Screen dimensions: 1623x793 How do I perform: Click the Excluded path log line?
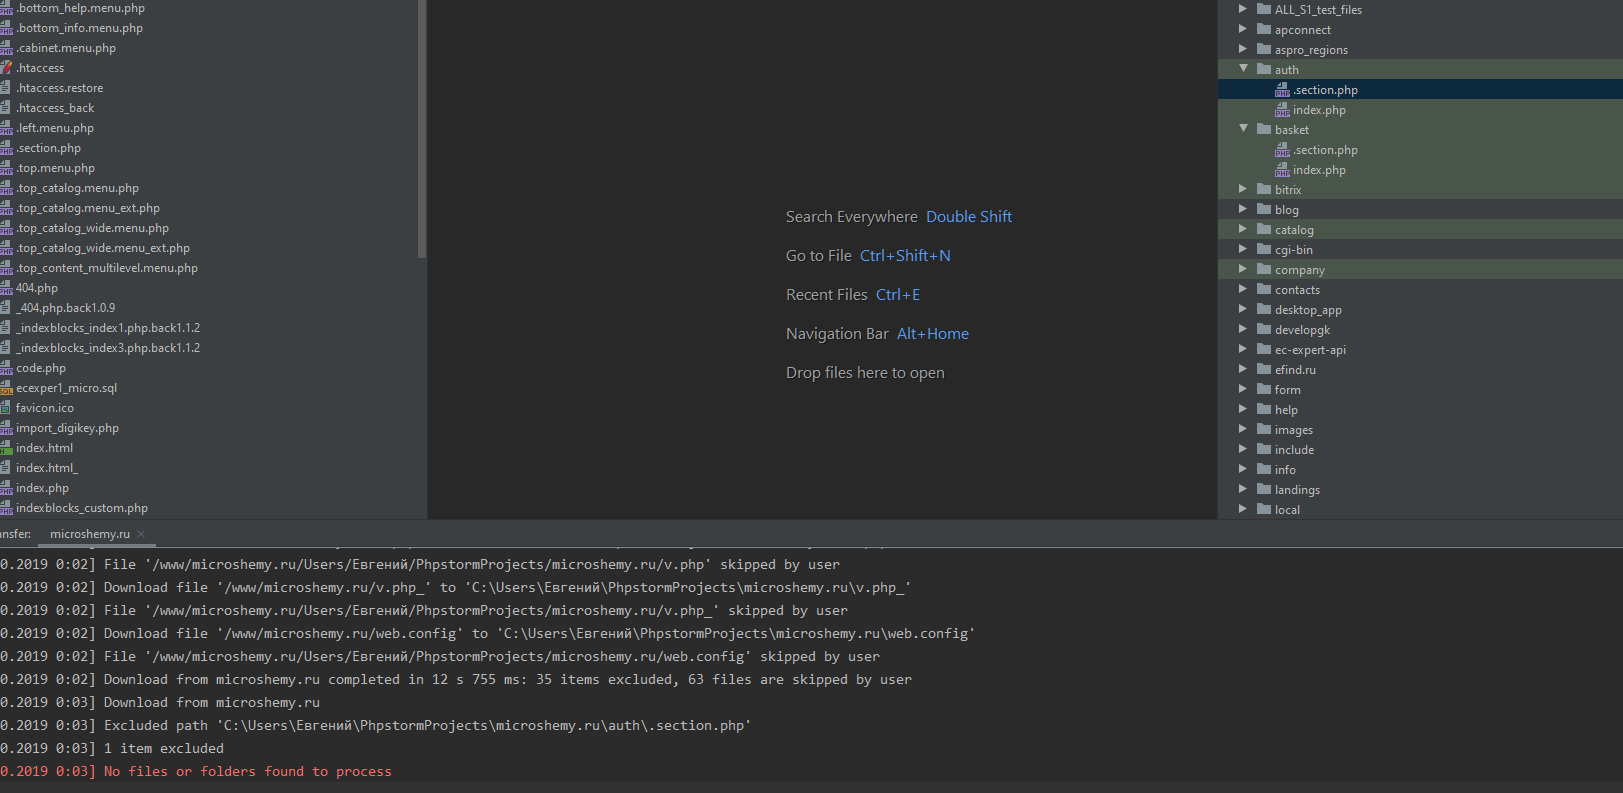tap(428, 726)
